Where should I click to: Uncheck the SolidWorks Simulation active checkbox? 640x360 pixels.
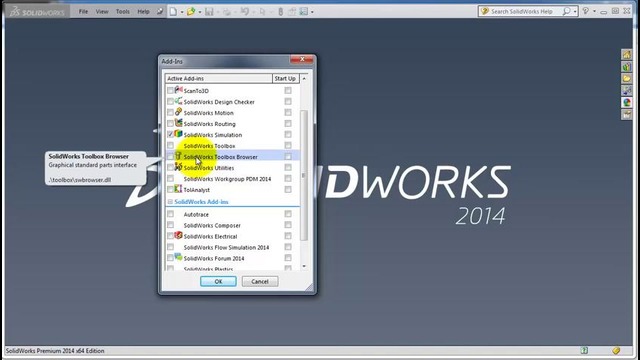click(170, 134)
